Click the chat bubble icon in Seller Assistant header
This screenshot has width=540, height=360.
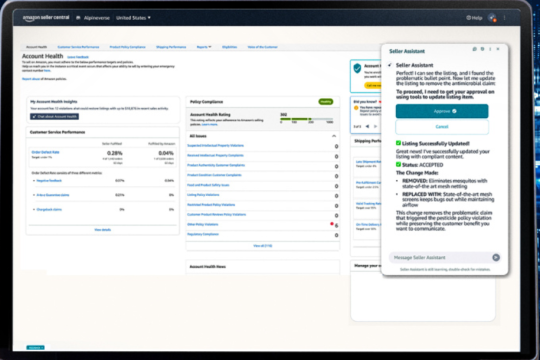475,49
